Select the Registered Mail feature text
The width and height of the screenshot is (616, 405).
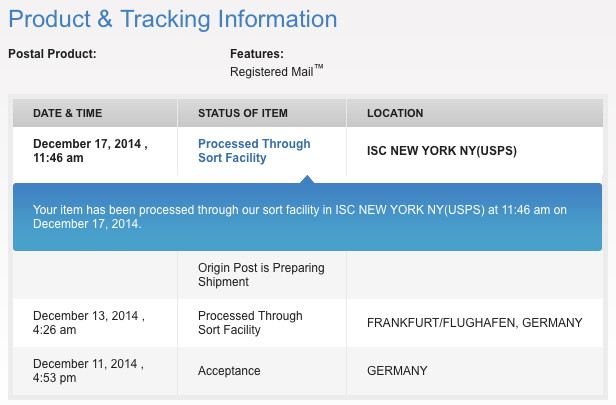point(272,72)
